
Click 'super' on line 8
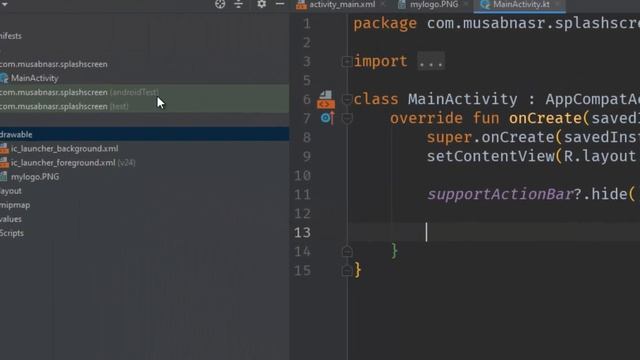449,138
